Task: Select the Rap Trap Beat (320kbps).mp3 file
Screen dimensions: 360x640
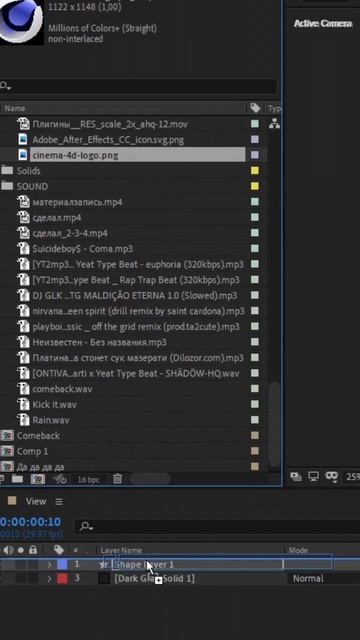Action: 136,280
